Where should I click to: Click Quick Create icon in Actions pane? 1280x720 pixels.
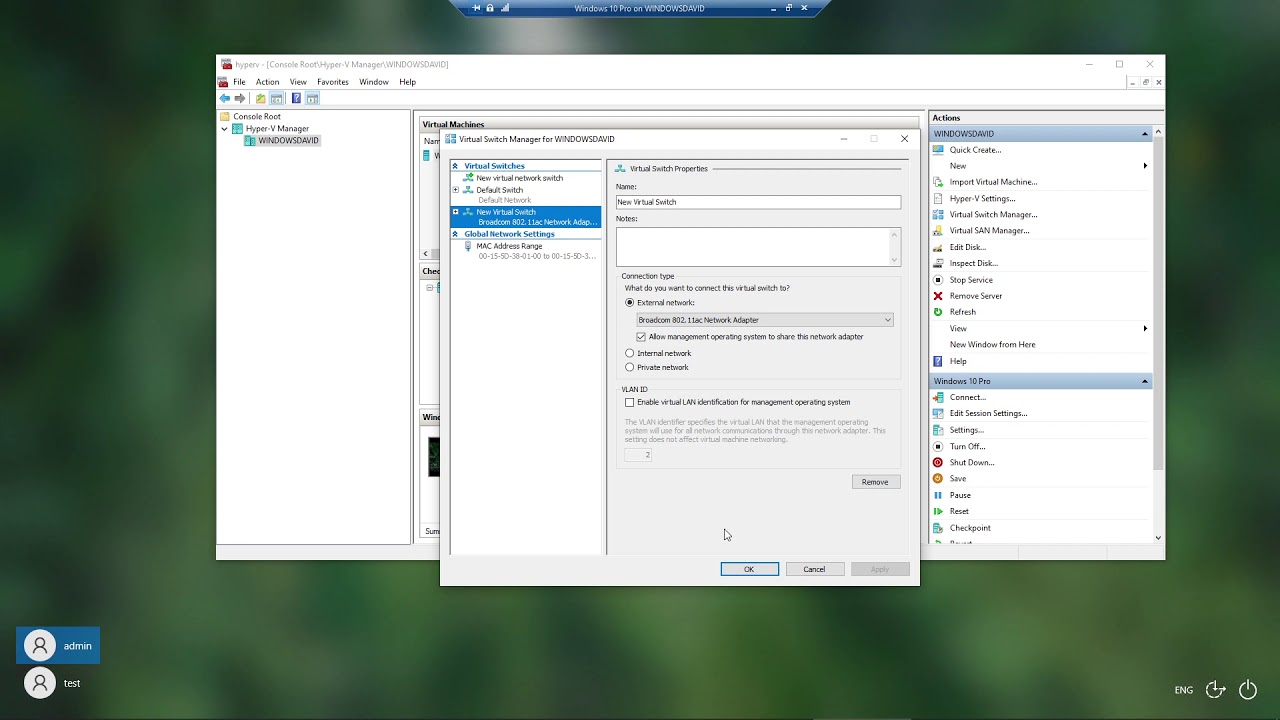tap(938, 150)
